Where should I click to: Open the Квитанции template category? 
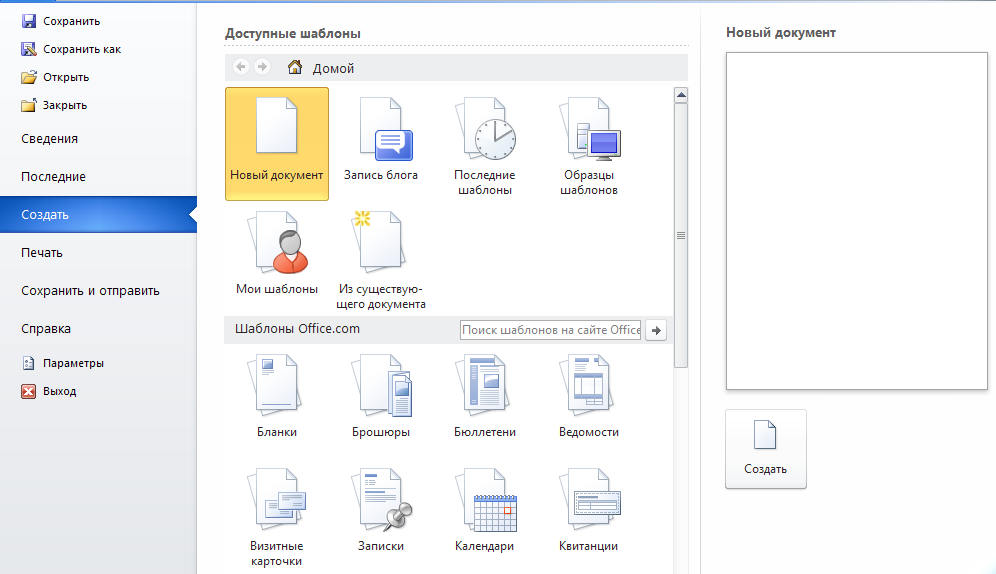coord(589,510)
